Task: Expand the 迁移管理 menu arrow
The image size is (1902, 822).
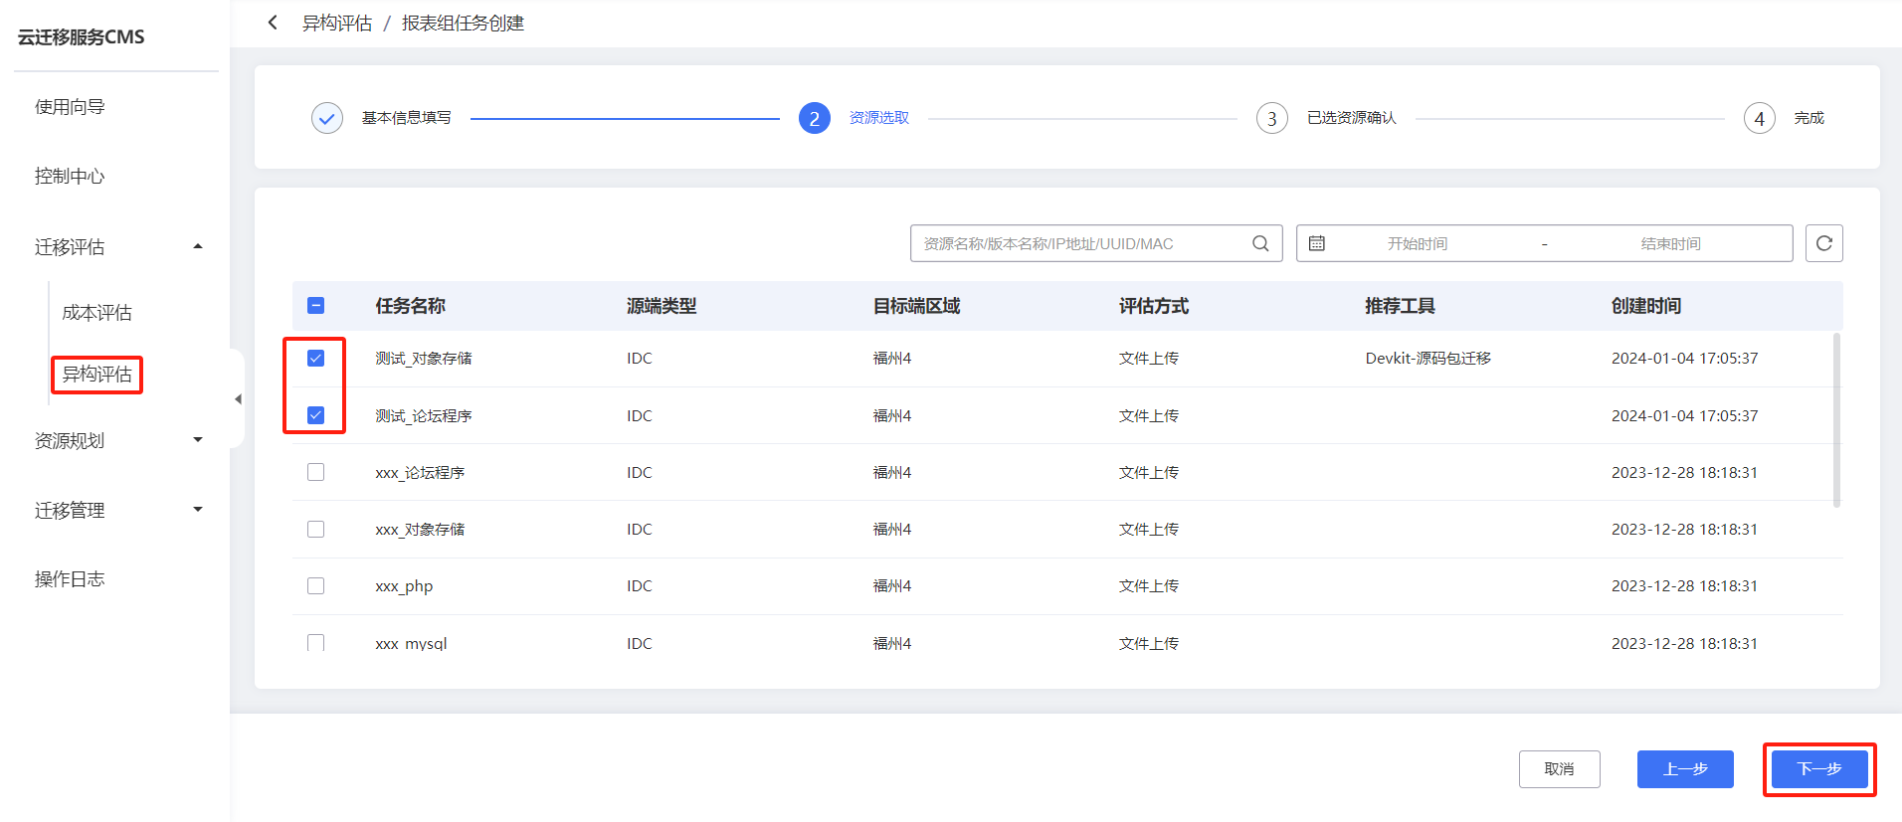Action: point(198,509)
